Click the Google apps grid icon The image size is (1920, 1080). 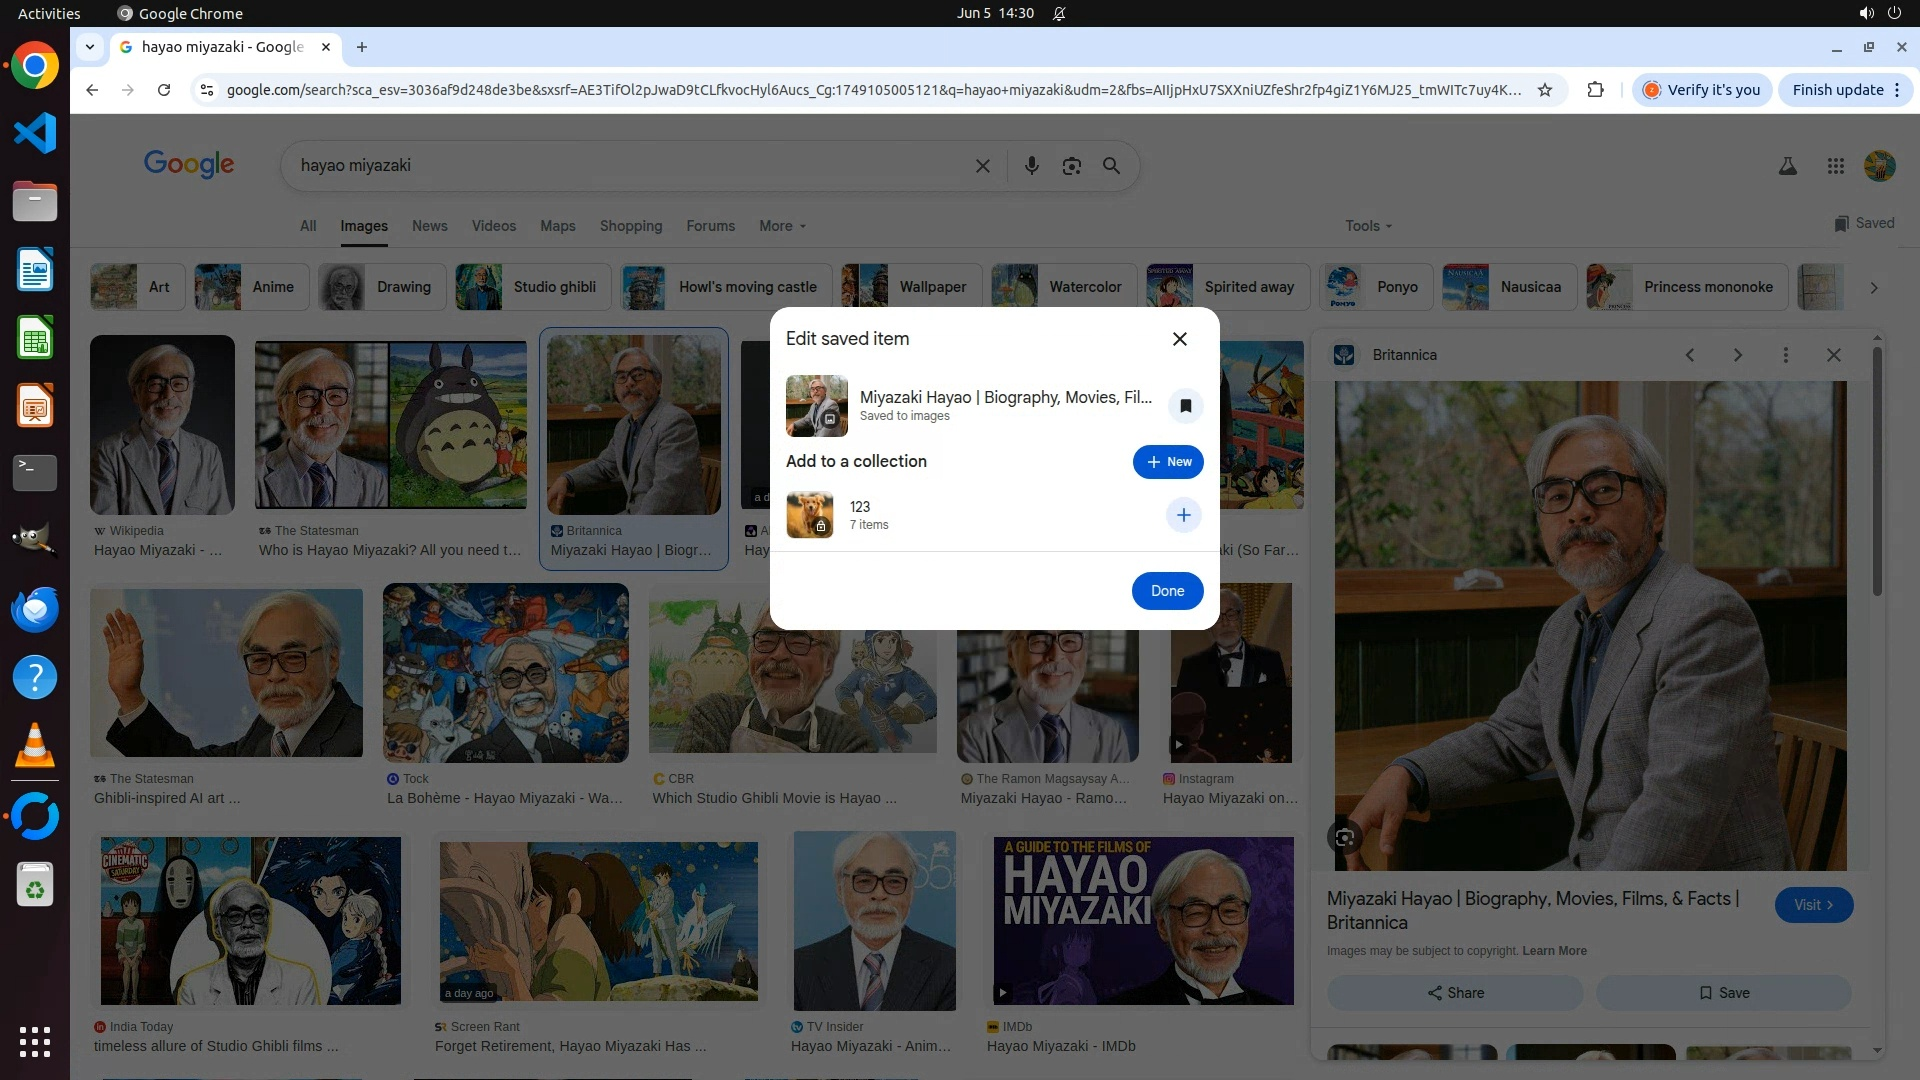[1835, 166]
